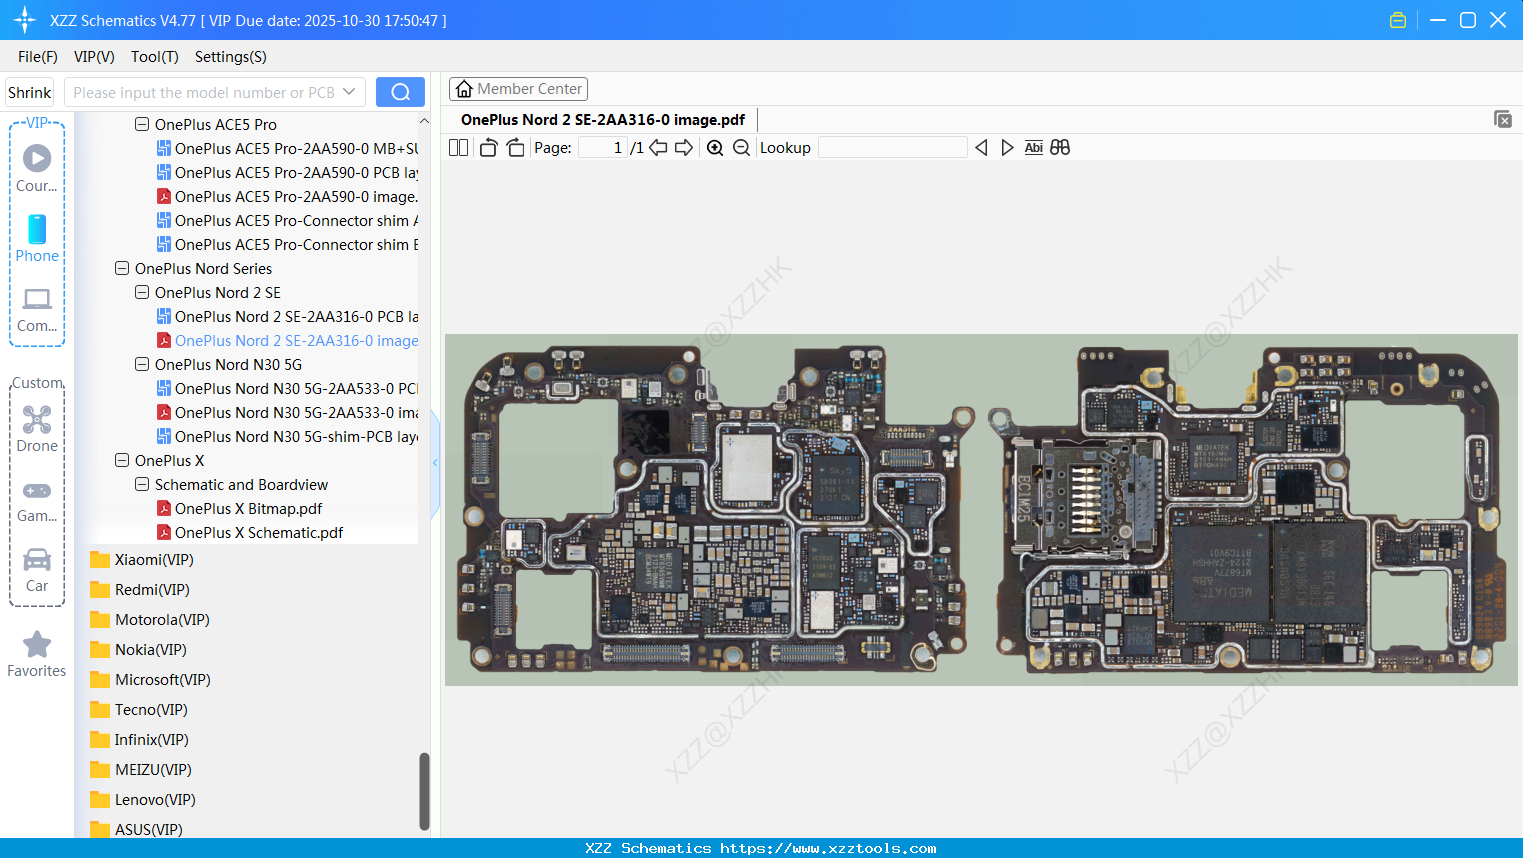Image resolution: width=1523 pixels, height=858 pixels.
Task: Rotate the PDF counterclockwise
Action: (x=487, y=147)
